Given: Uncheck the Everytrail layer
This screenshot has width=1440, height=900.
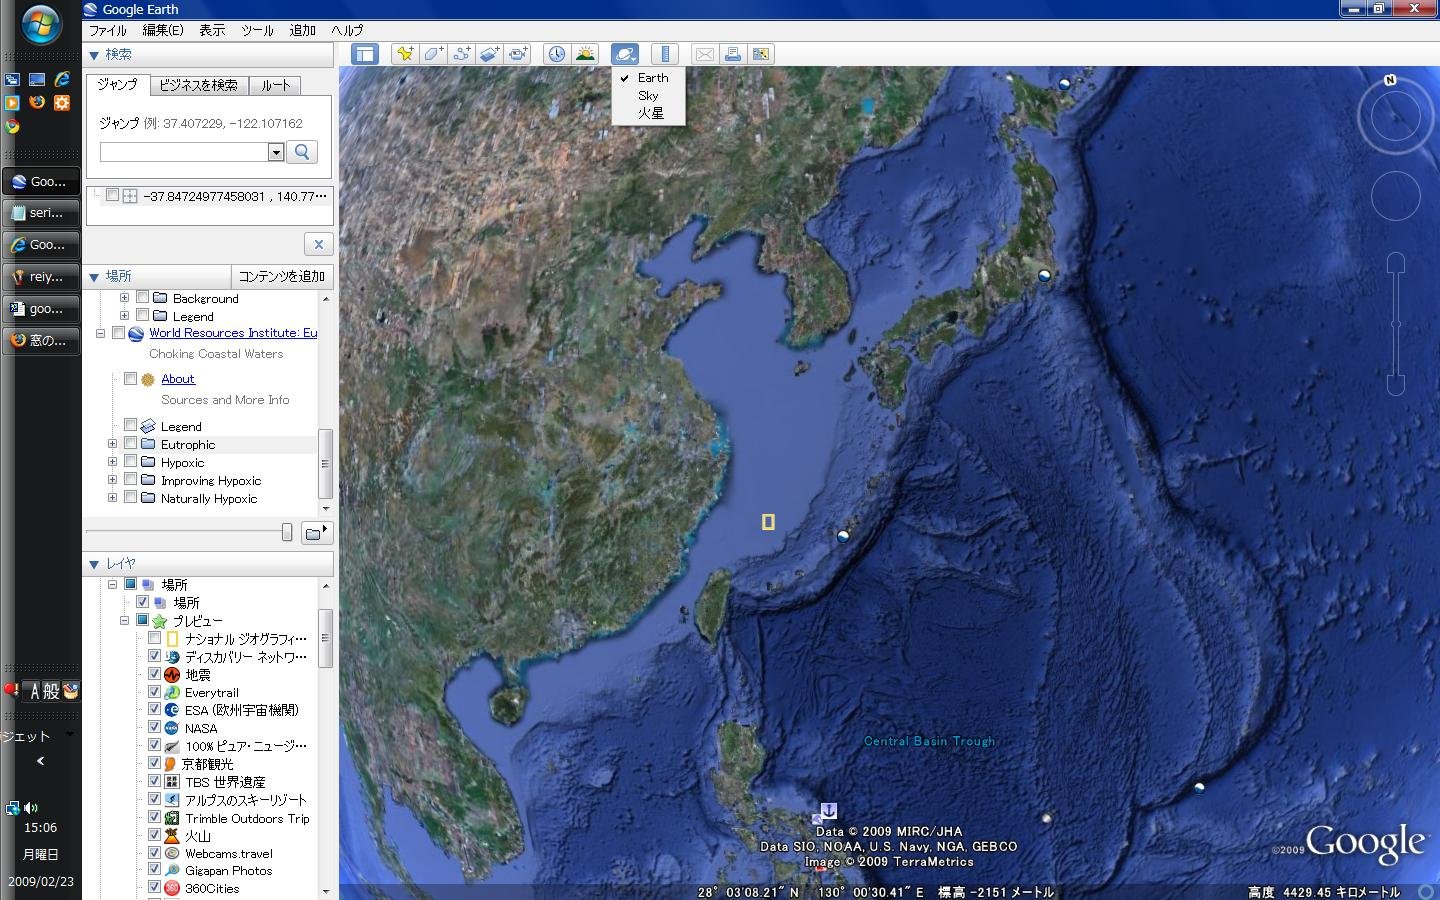Looking at the screenshot, I should point(154,692).
